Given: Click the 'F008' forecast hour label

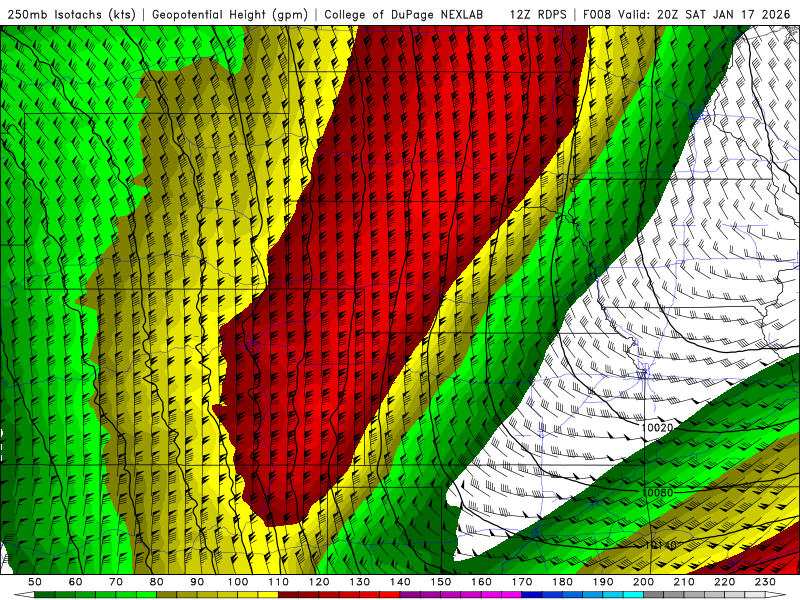Looking at the screenshot, I should click(597, 14).
